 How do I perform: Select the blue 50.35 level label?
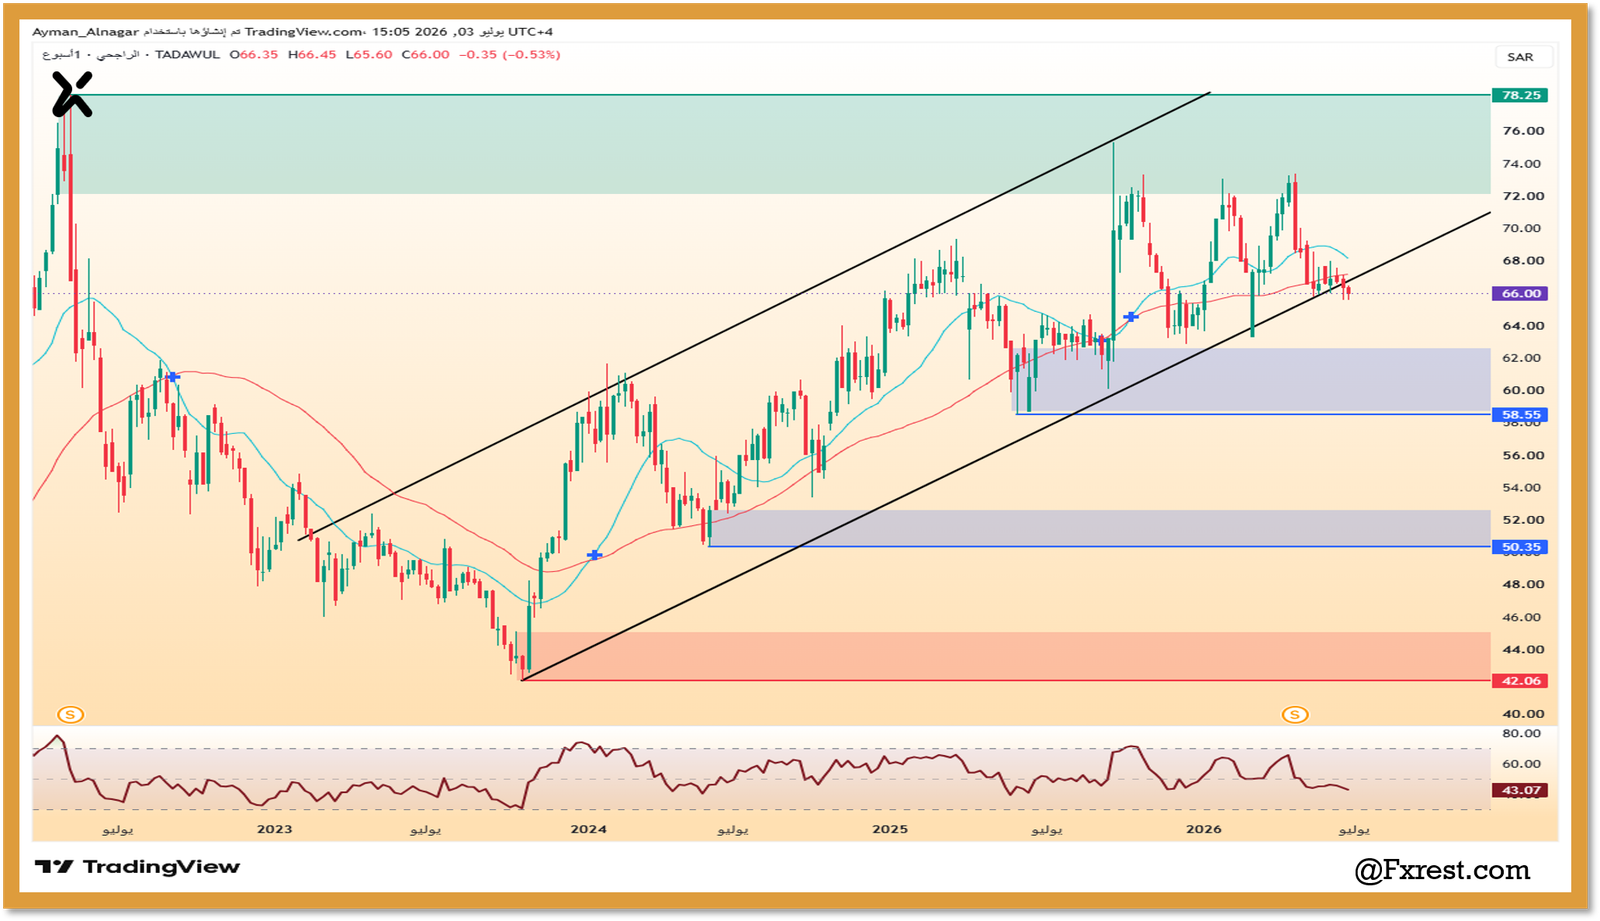pos(1520,547)
